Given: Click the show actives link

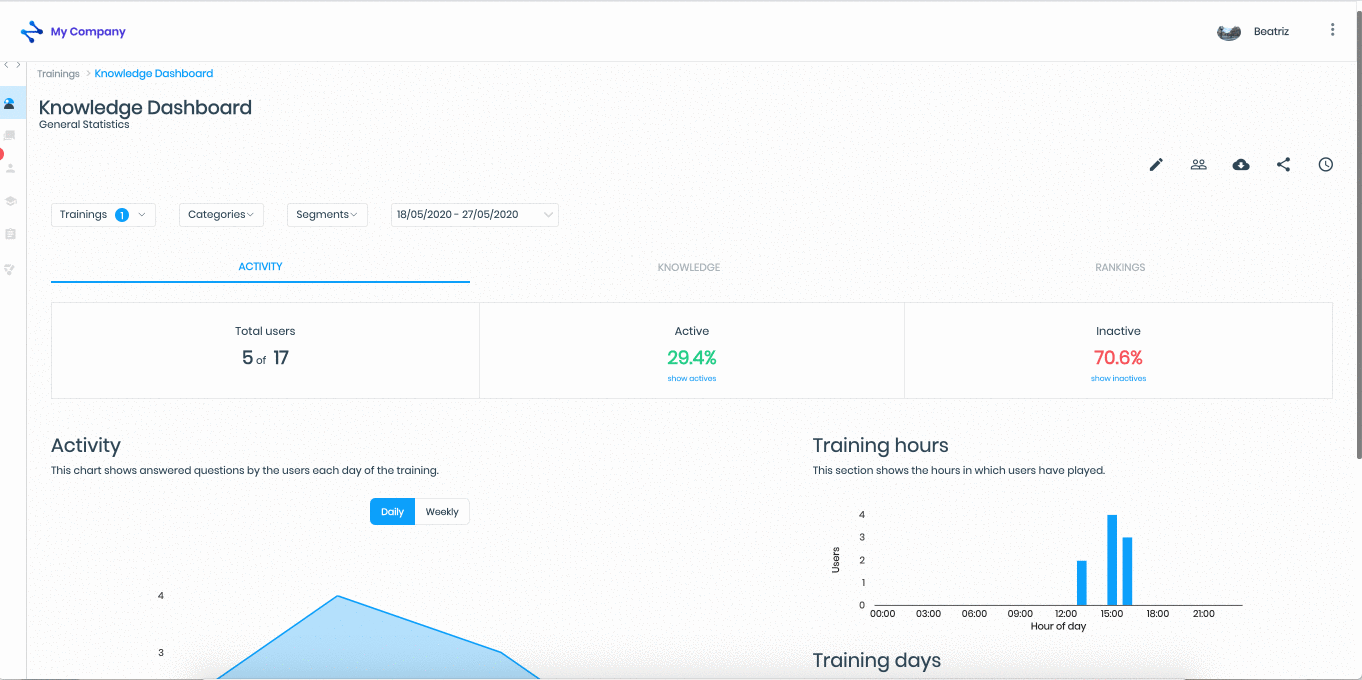Looking at the screenshot, I should [x=692, y=379].
